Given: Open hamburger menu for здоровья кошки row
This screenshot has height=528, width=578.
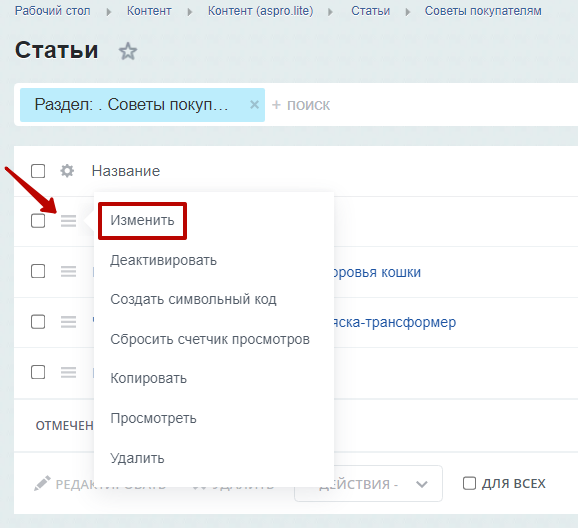Looking at the screenshot, I should [69, 271].
